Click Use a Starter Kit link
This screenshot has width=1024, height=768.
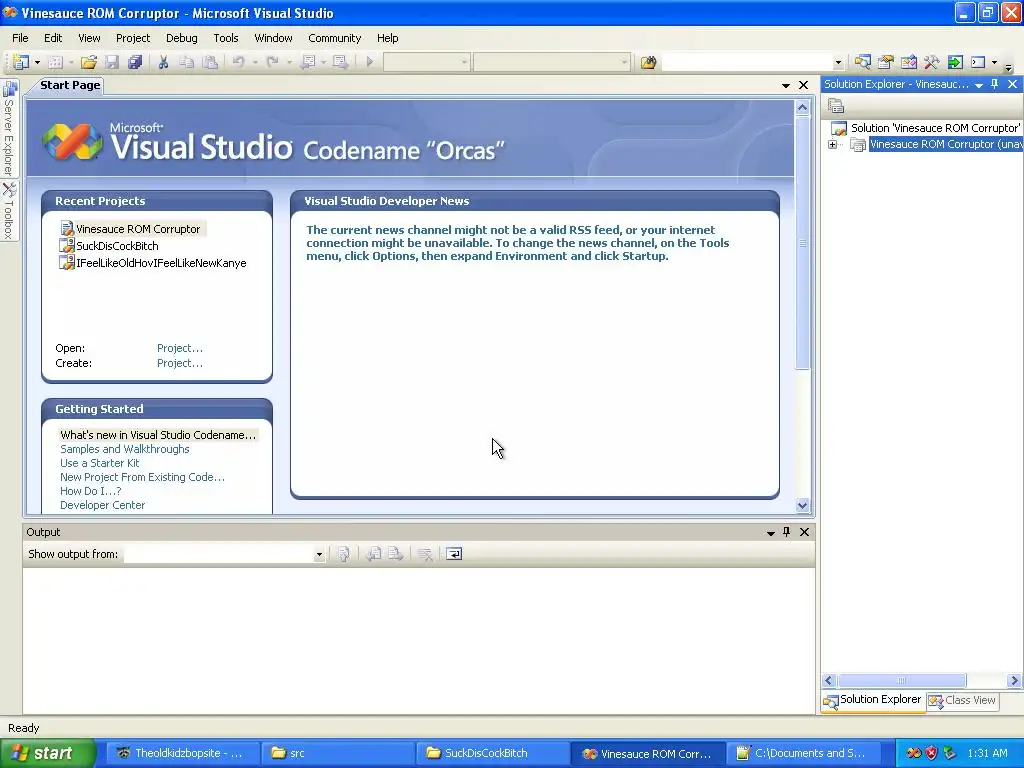click(99, 463)
